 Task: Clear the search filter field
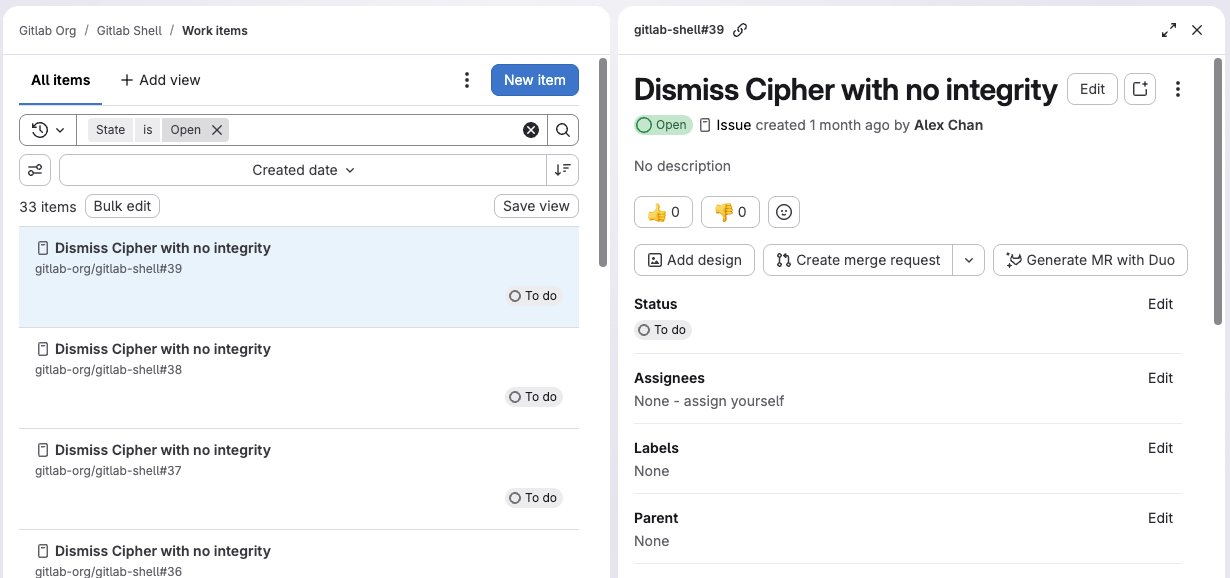[531, 130]
